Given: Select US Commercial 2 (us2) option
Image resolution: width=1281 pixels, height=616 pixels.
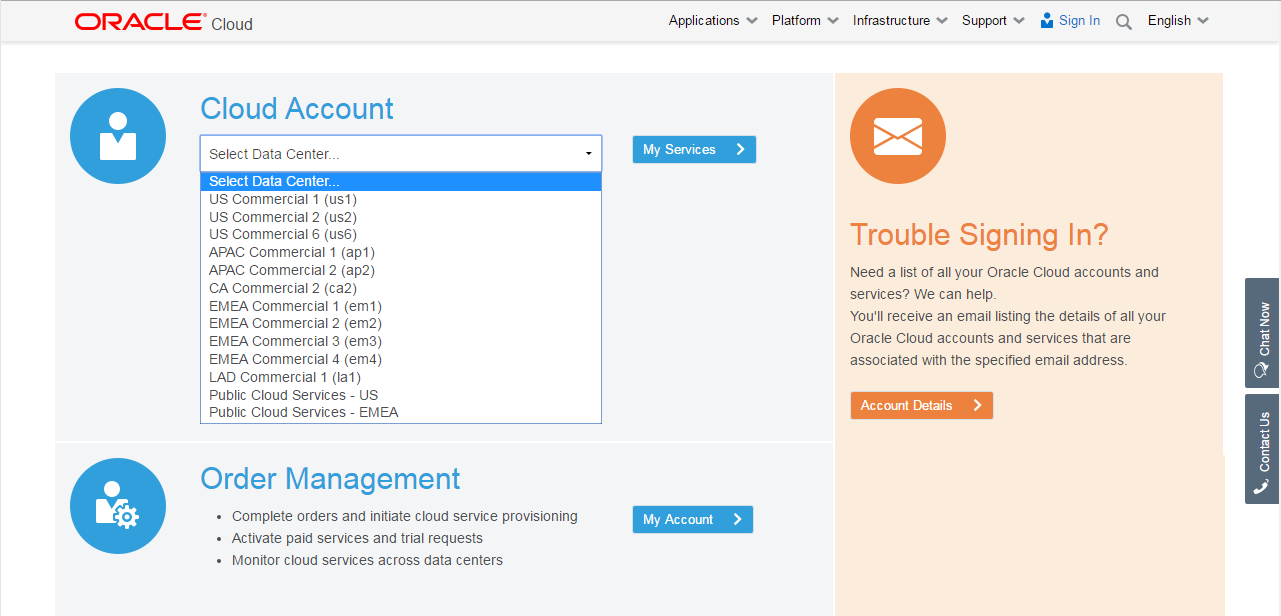Looking at the screenshot, I should (x=283, y=217).
